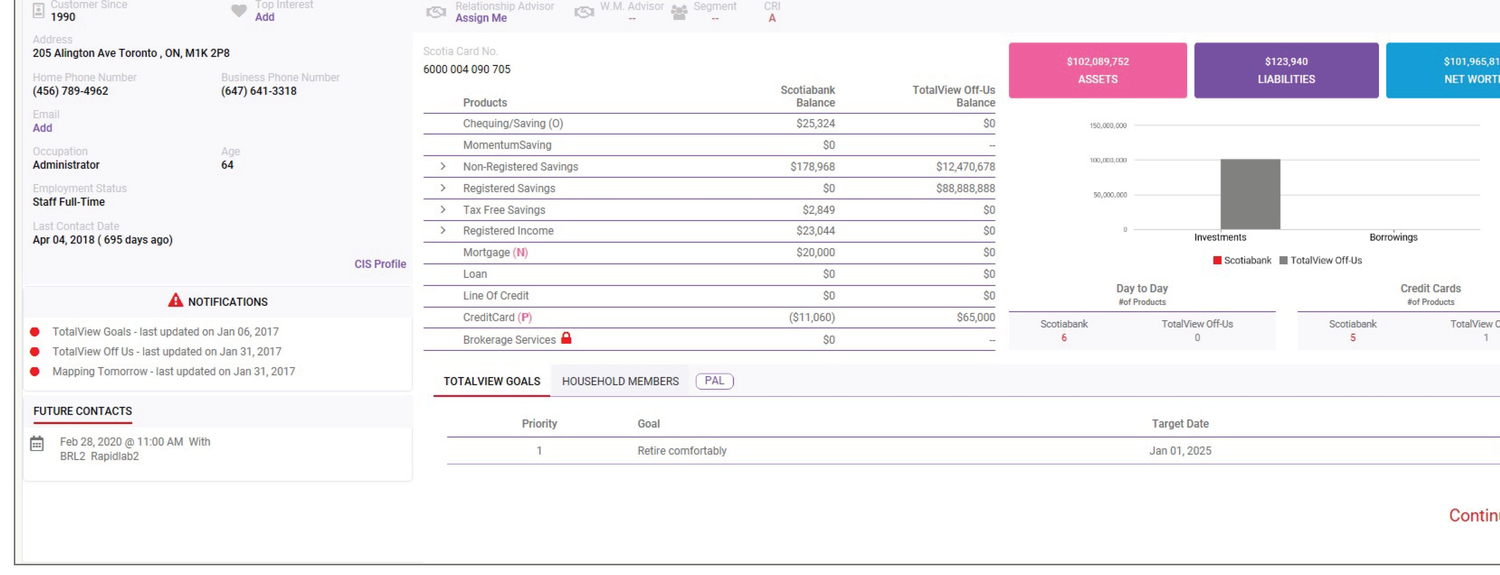Click the gray Investments bar in chart

pyautogui.click(x=1250, y=194)
